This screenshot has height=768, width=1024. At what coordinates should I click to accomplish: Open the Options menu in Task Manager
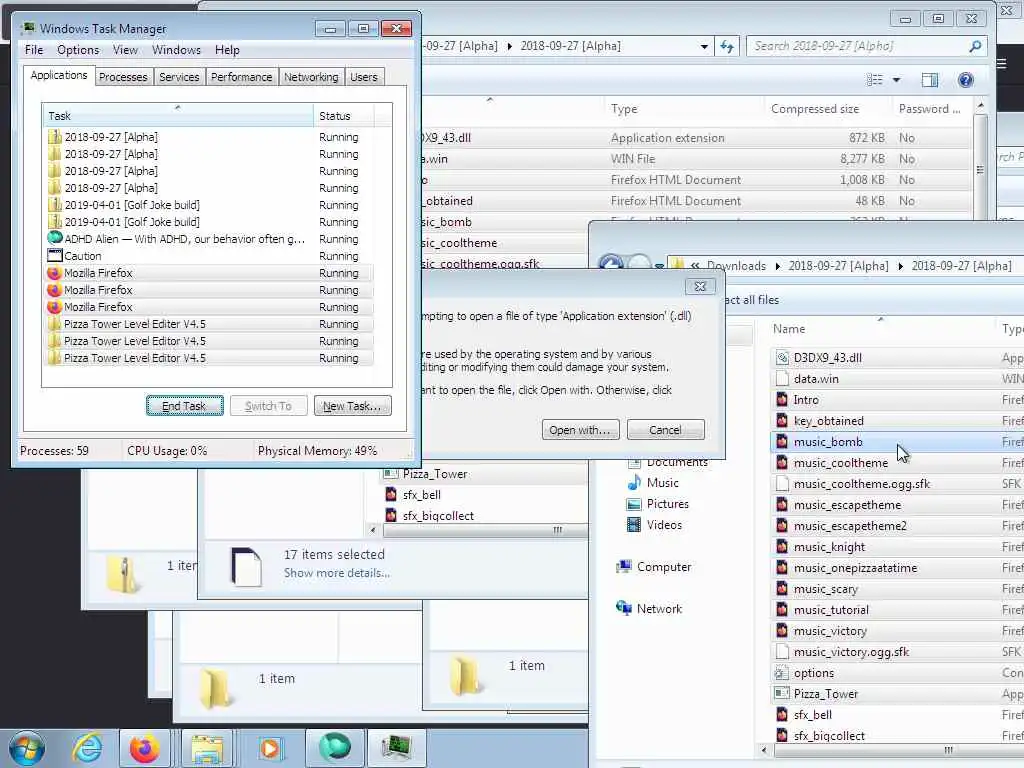pos(78,50)
